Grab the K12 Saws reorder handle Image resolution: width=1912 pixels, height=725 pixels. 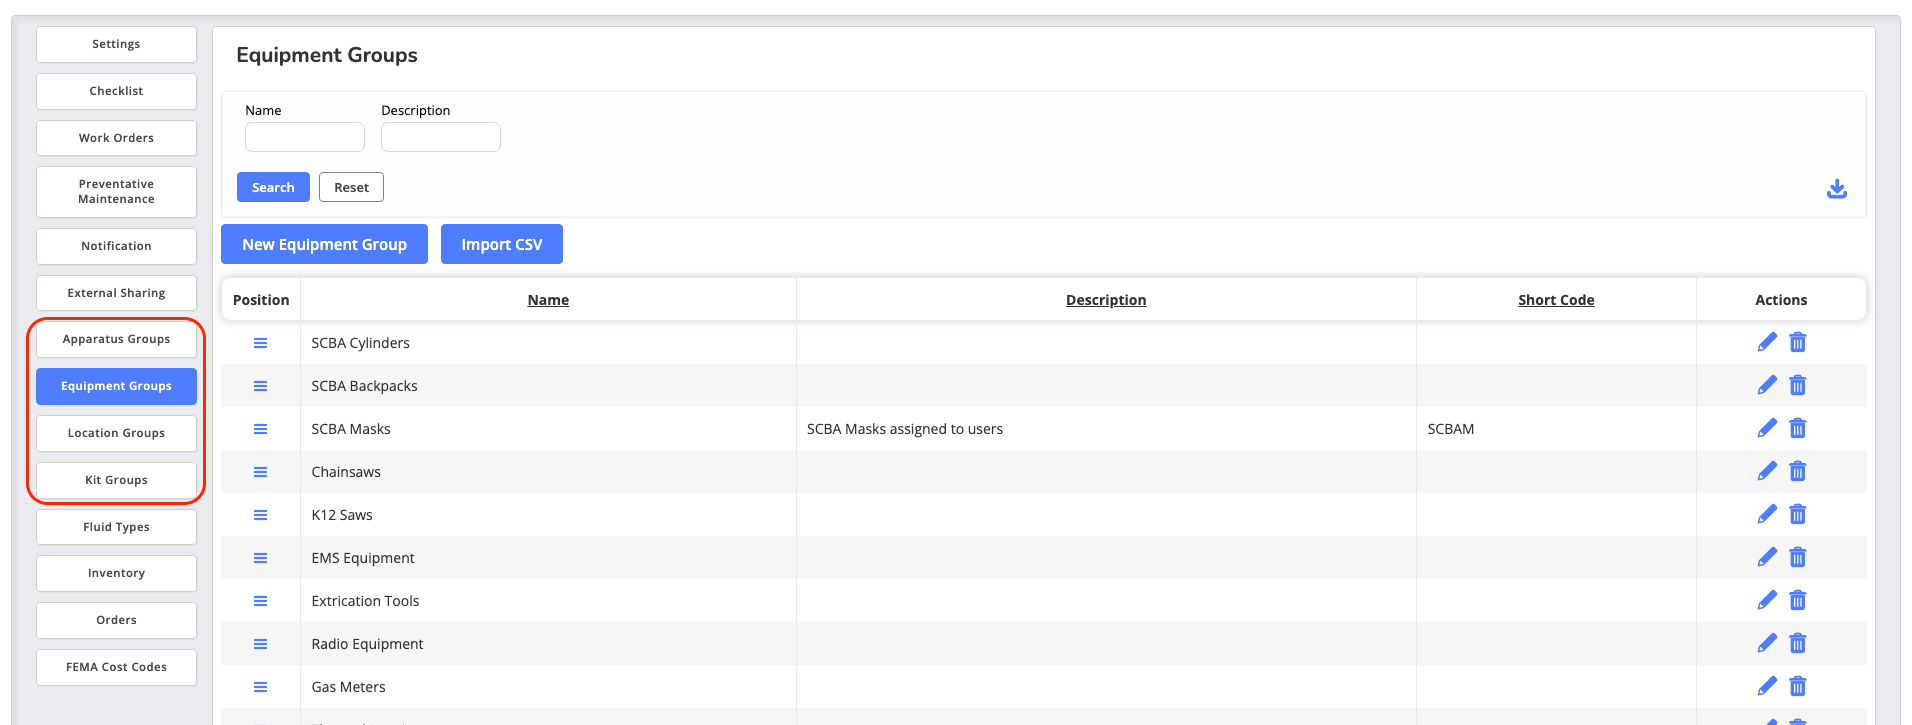point(260,515)
